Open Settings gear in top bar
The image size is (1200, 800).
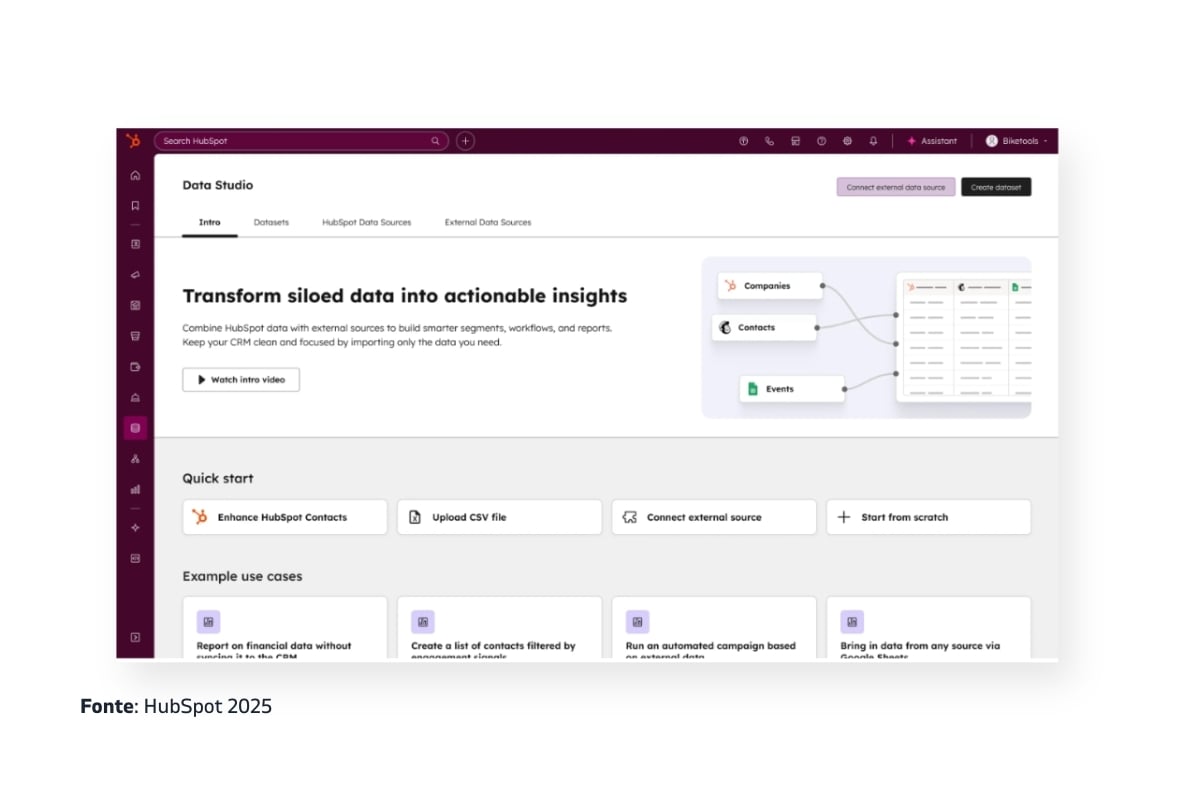coord(847,141)
